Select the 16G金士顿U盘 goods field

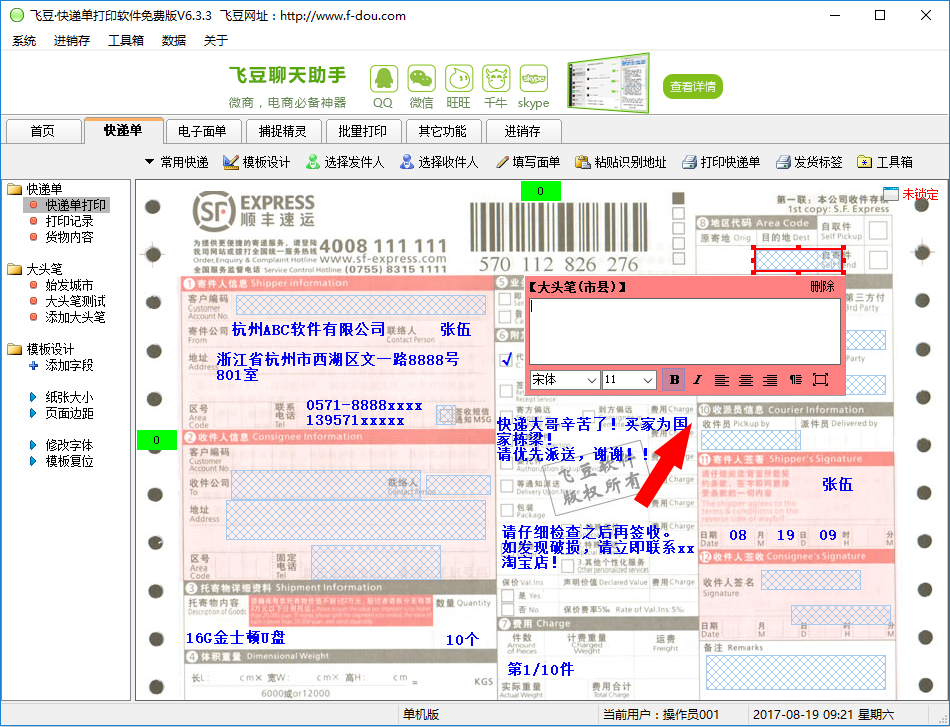pos(236,637)
